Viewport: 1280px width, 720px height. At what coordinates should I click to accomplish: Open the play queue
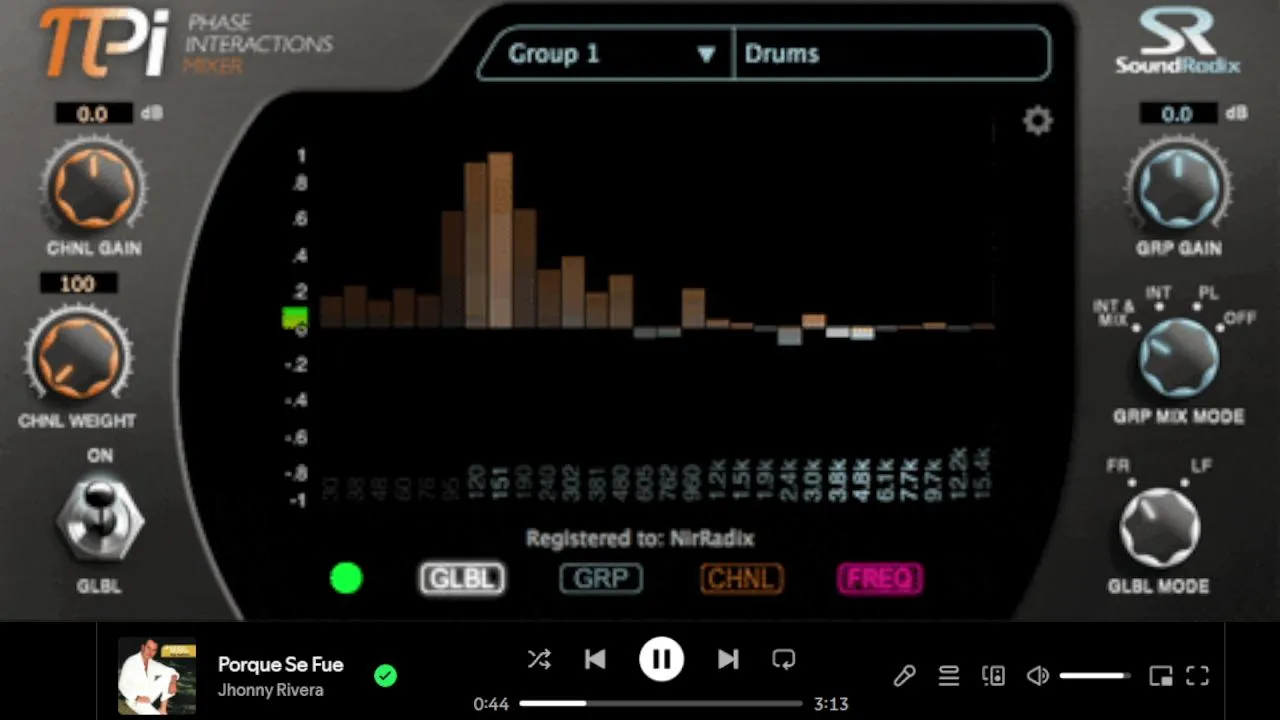[949, 676]
